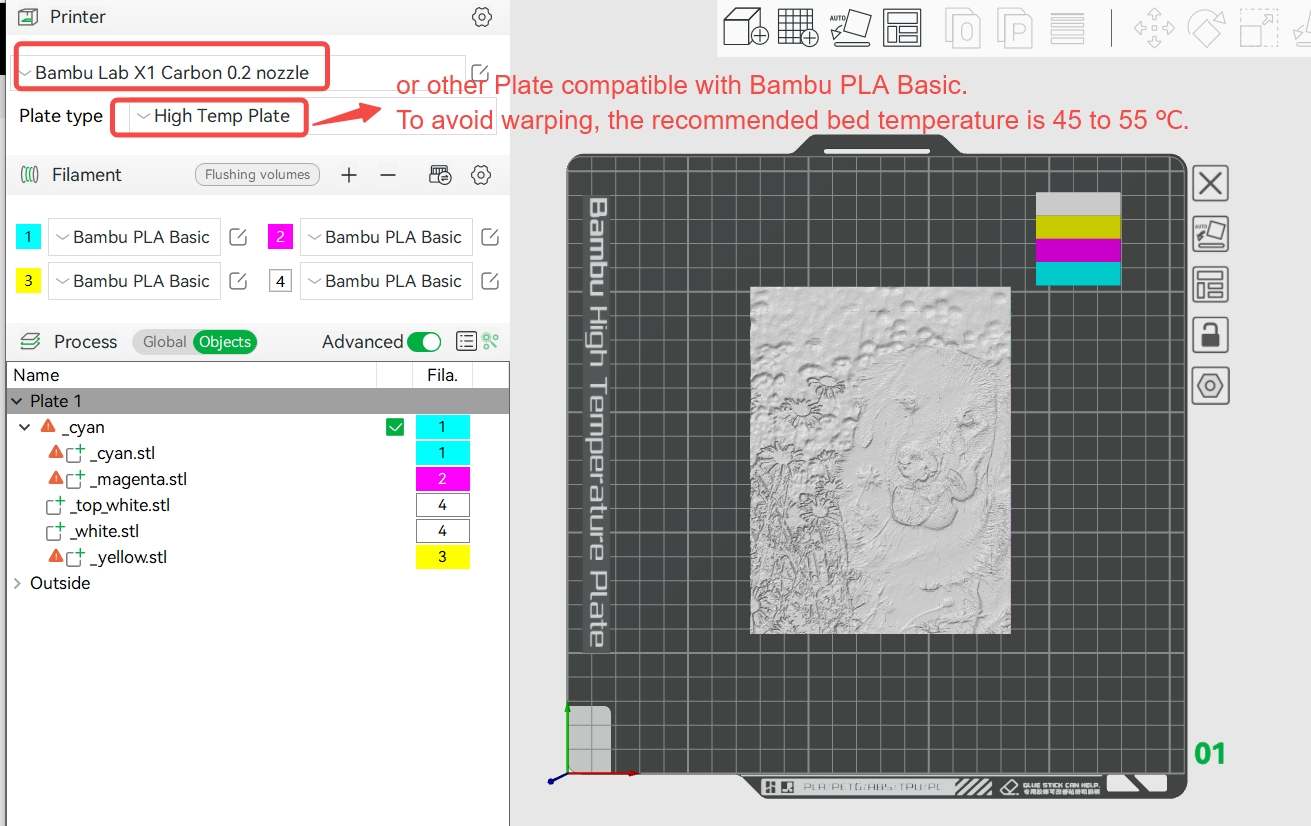Change filament cell for _yellow.stl
The image size is (1311, 826).
pos(442,557)
